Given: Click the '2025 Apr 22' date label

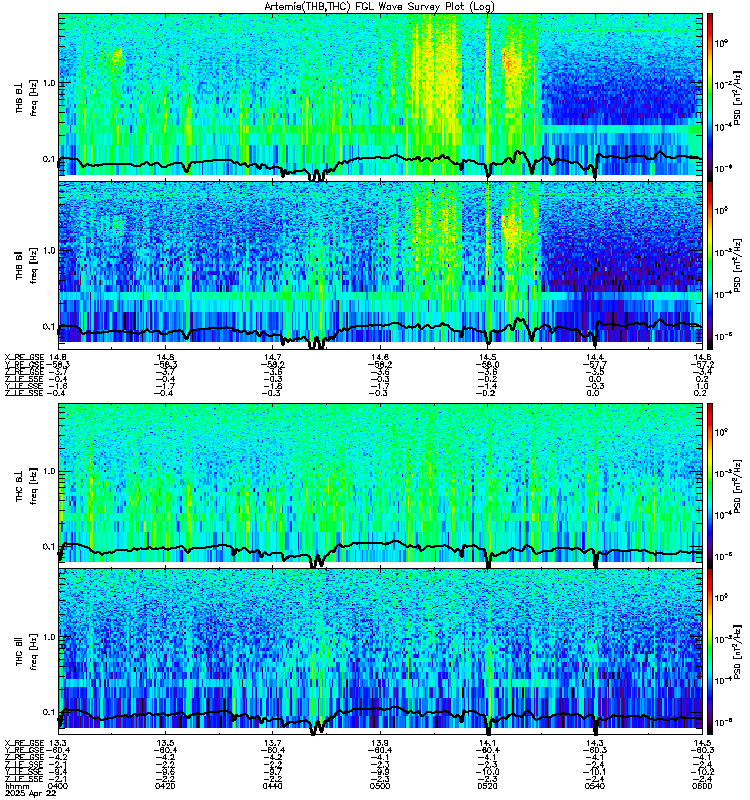Looking at the screenshot, I should pyautogui.click(x=31, y=794).
